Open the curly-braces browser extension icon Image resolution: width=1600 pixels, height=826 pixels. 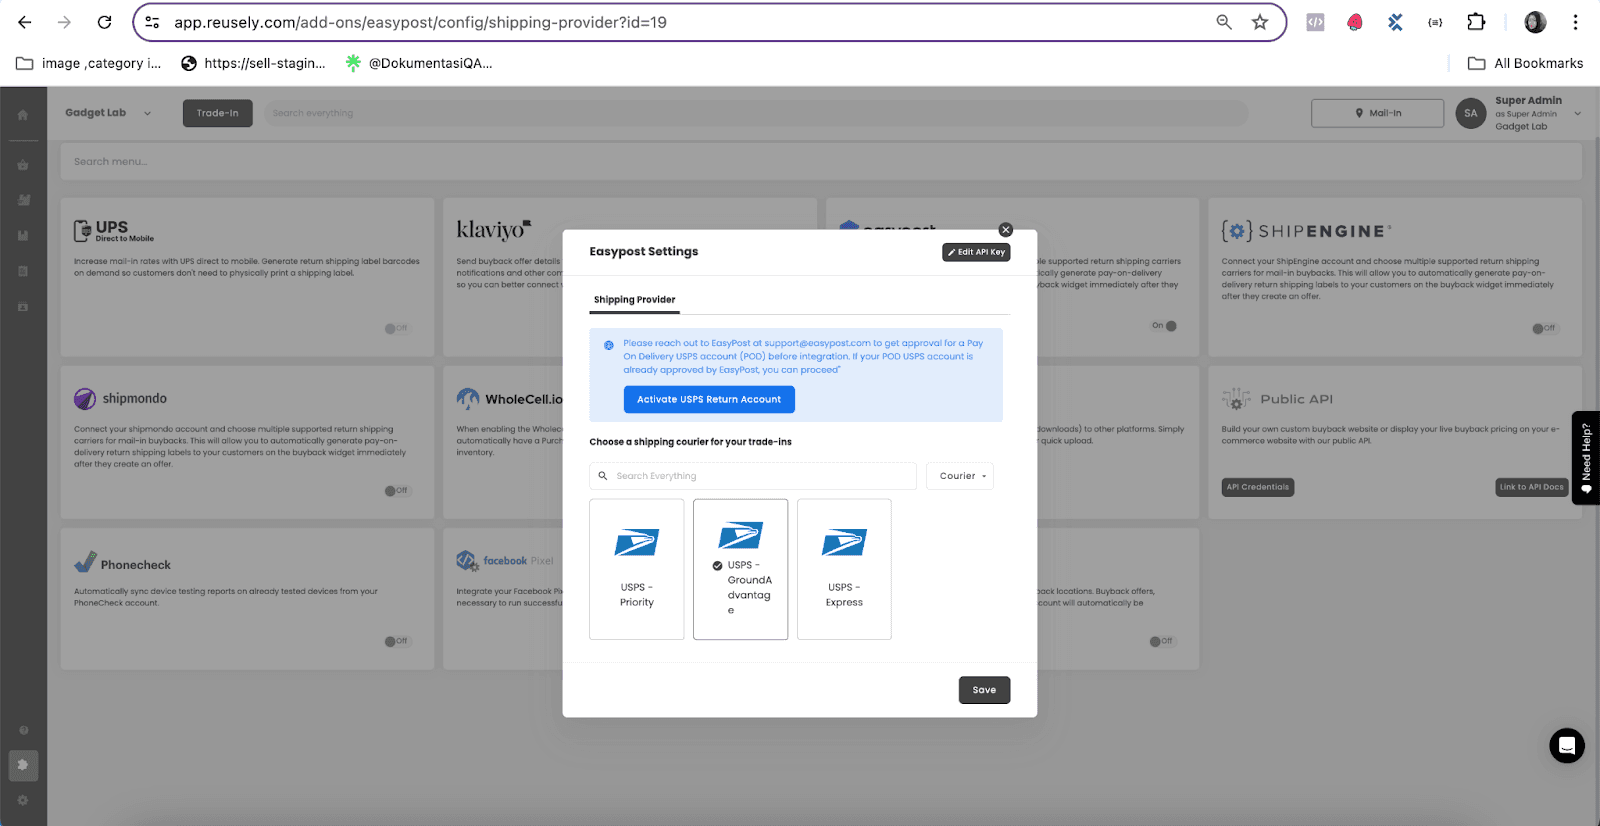tap(1435, 22)
